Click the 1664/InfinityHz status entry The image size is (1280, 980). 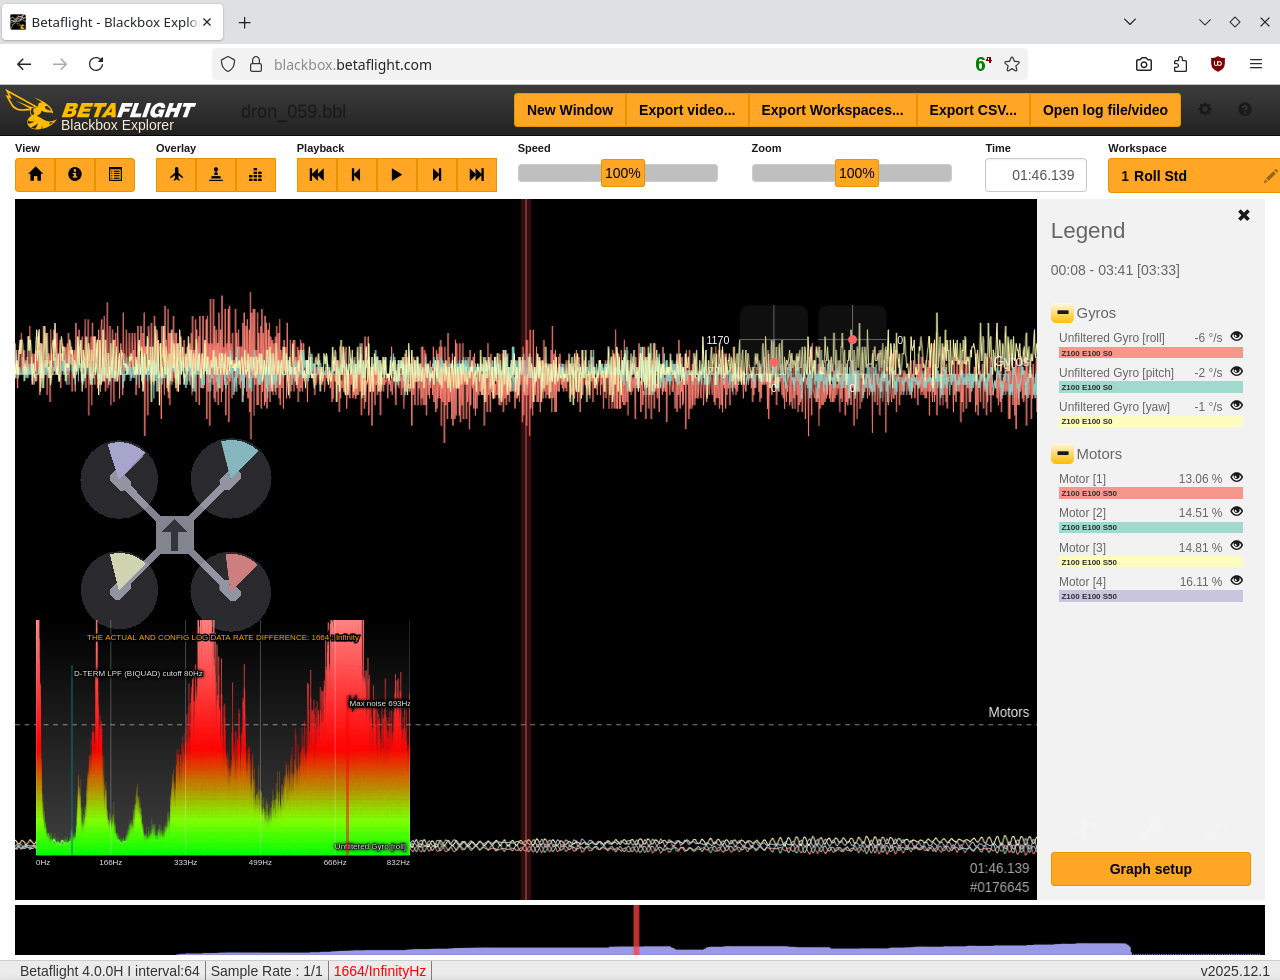(380, 971)
